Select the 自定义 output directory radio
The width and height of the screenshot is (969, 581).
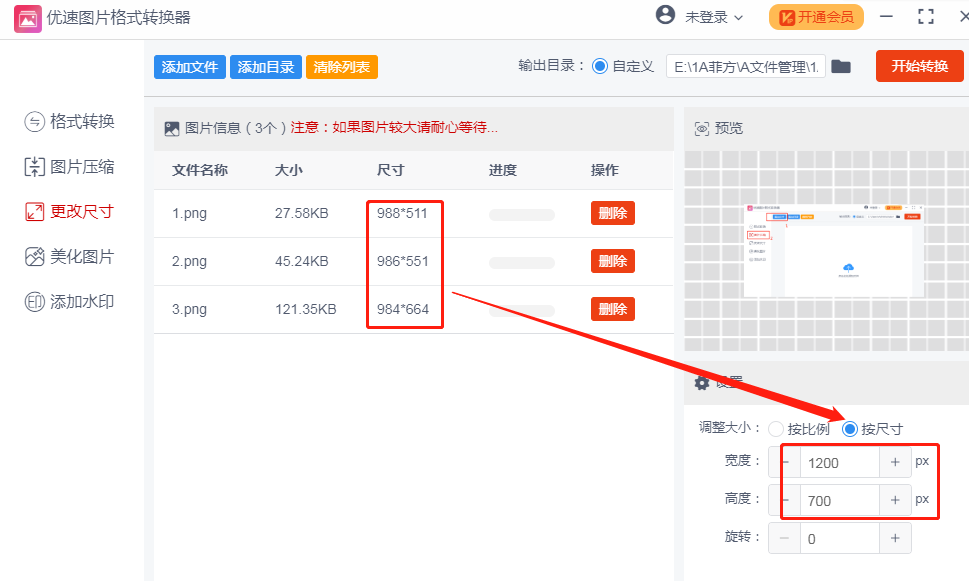click(600, 66)
